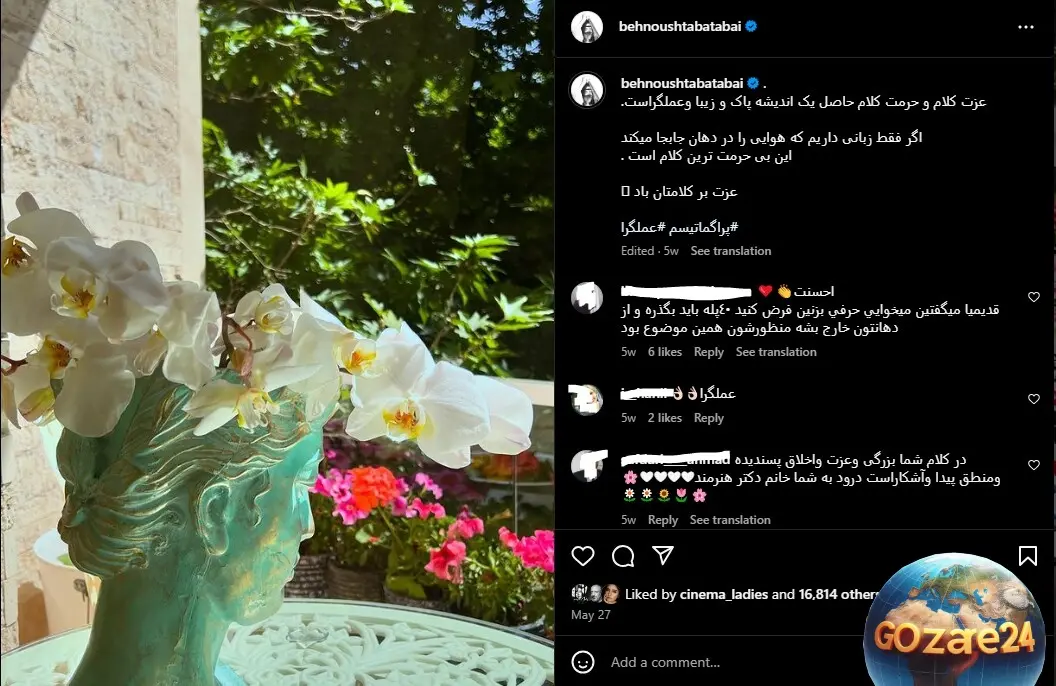Reply to the second comment
This screenshot has height=686, width=1056.
tap(708, 417)
